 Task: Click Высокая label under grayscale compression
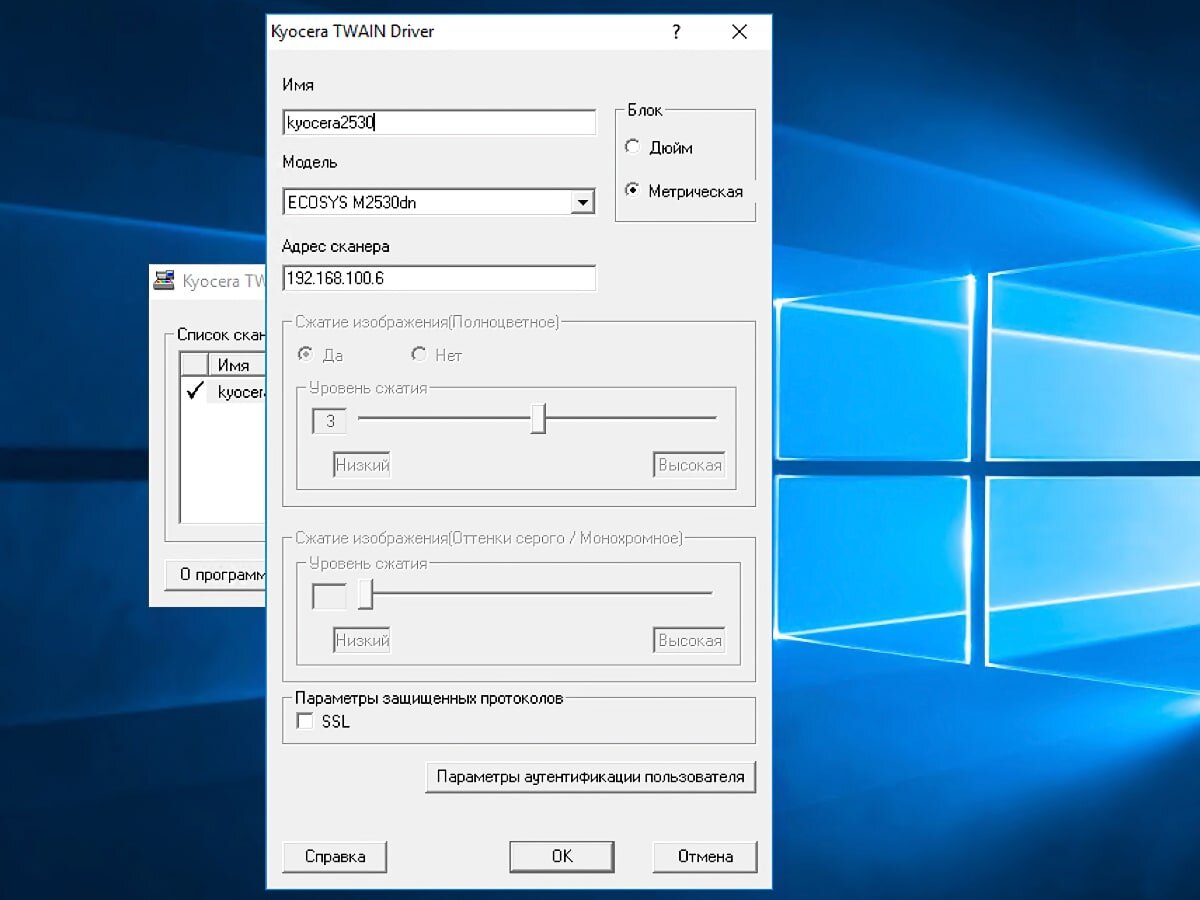coord(690,641)
